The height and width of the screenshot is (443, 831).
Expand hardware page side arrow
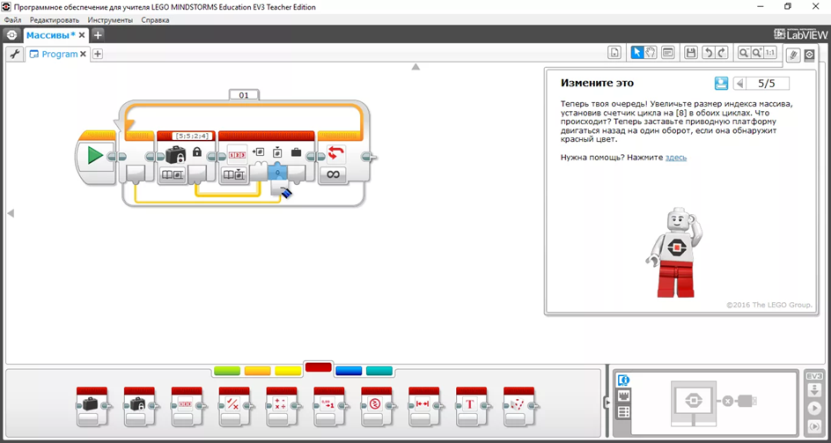607,403
